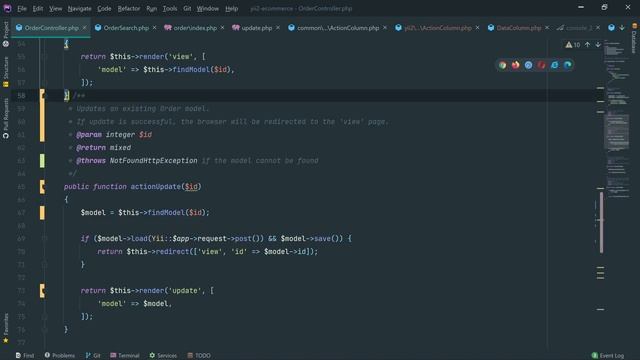This screenshot has width=640, height=360.
Task: Click the green change marker at line 63
Action: [x=42, y=161]
